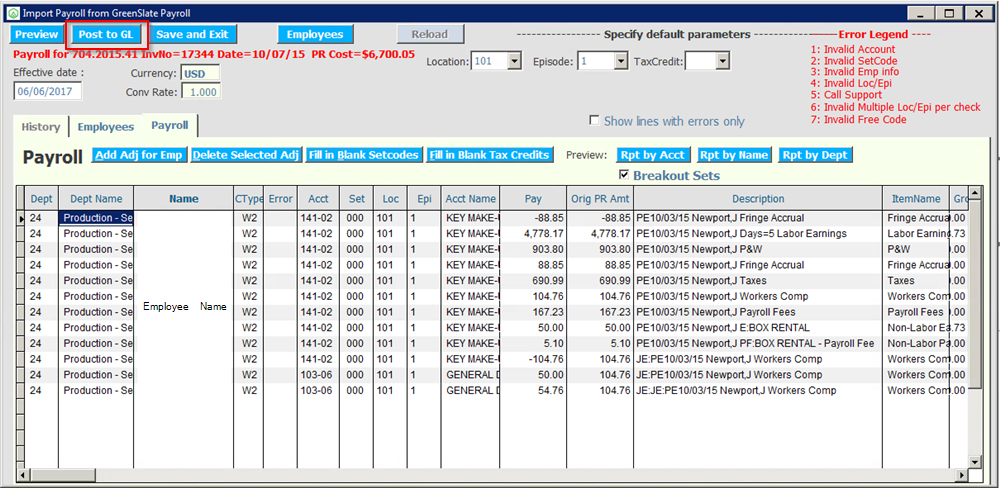The height and width of the screenshot is (488, 1000).
Task: Click the JE:JE:PE10/03/15 description cell
Action: coord(758,390)
